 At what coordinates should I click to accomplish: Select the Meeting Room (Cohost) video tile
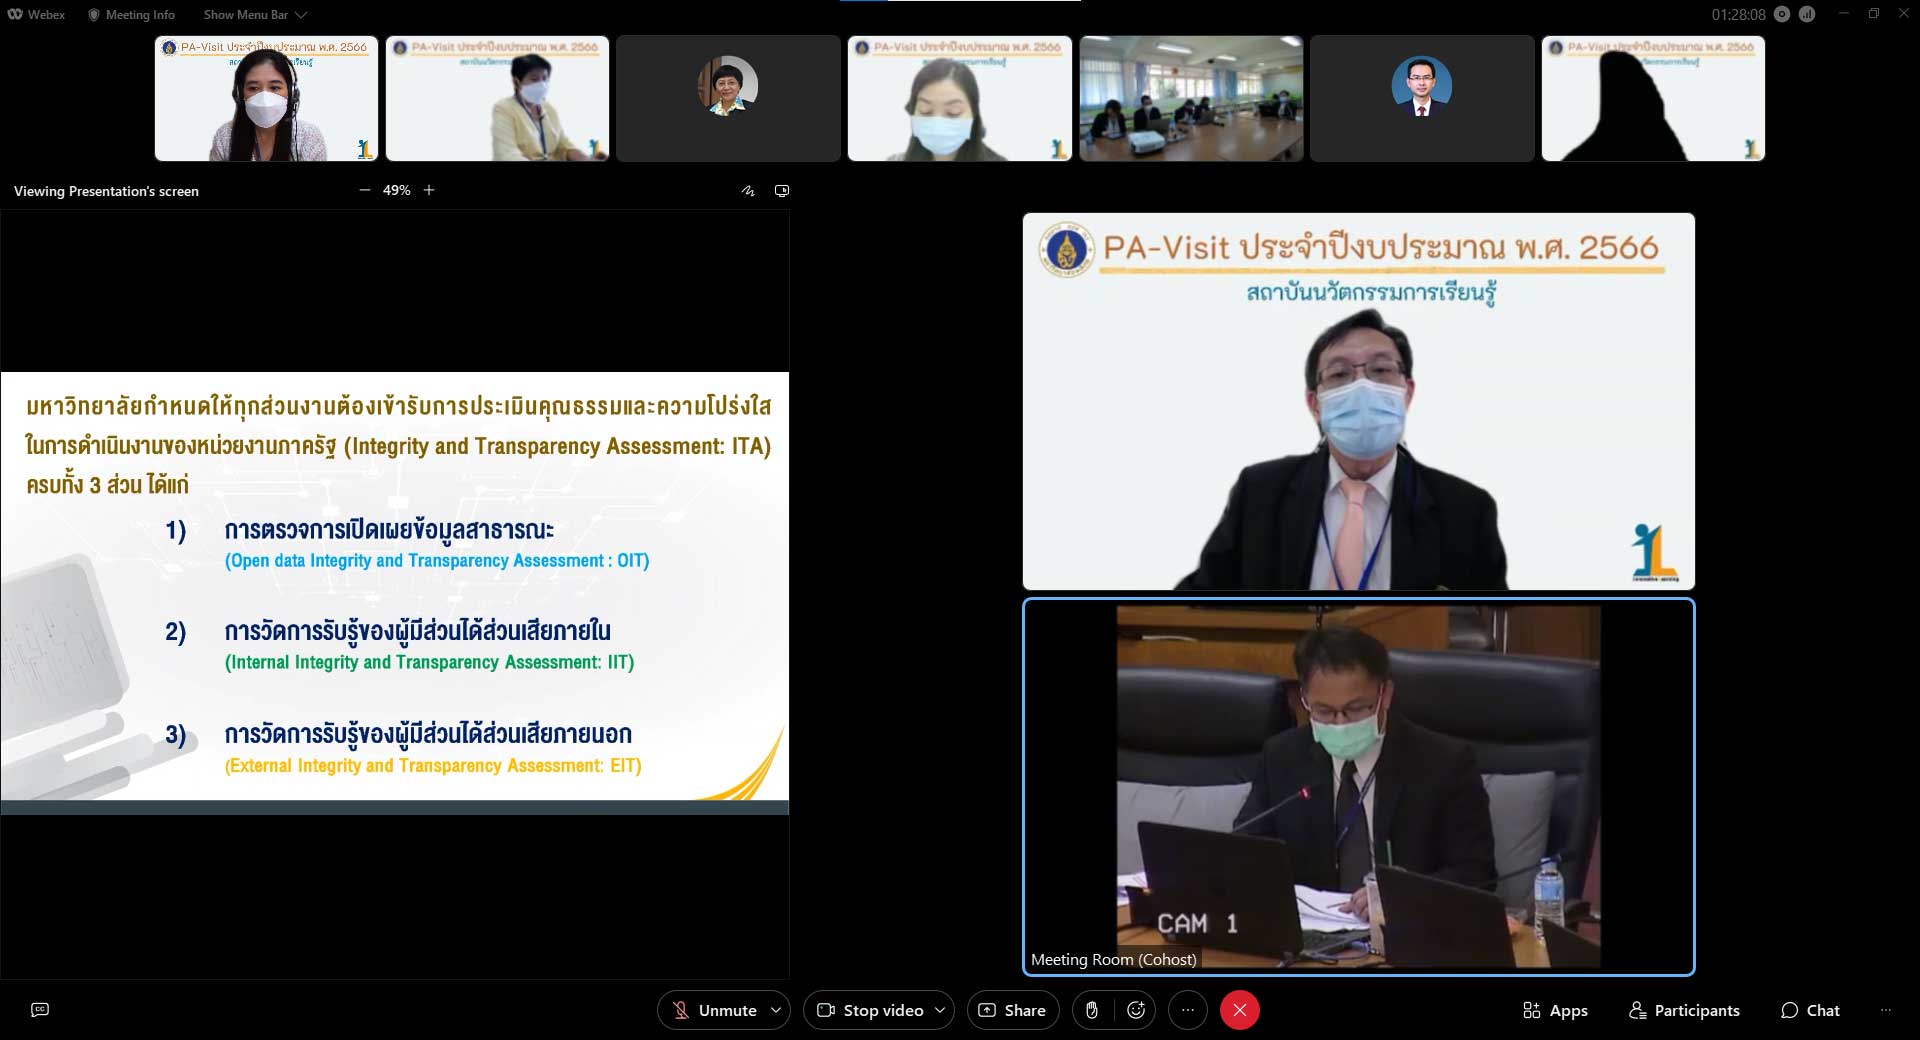(x=1358, y=786)
